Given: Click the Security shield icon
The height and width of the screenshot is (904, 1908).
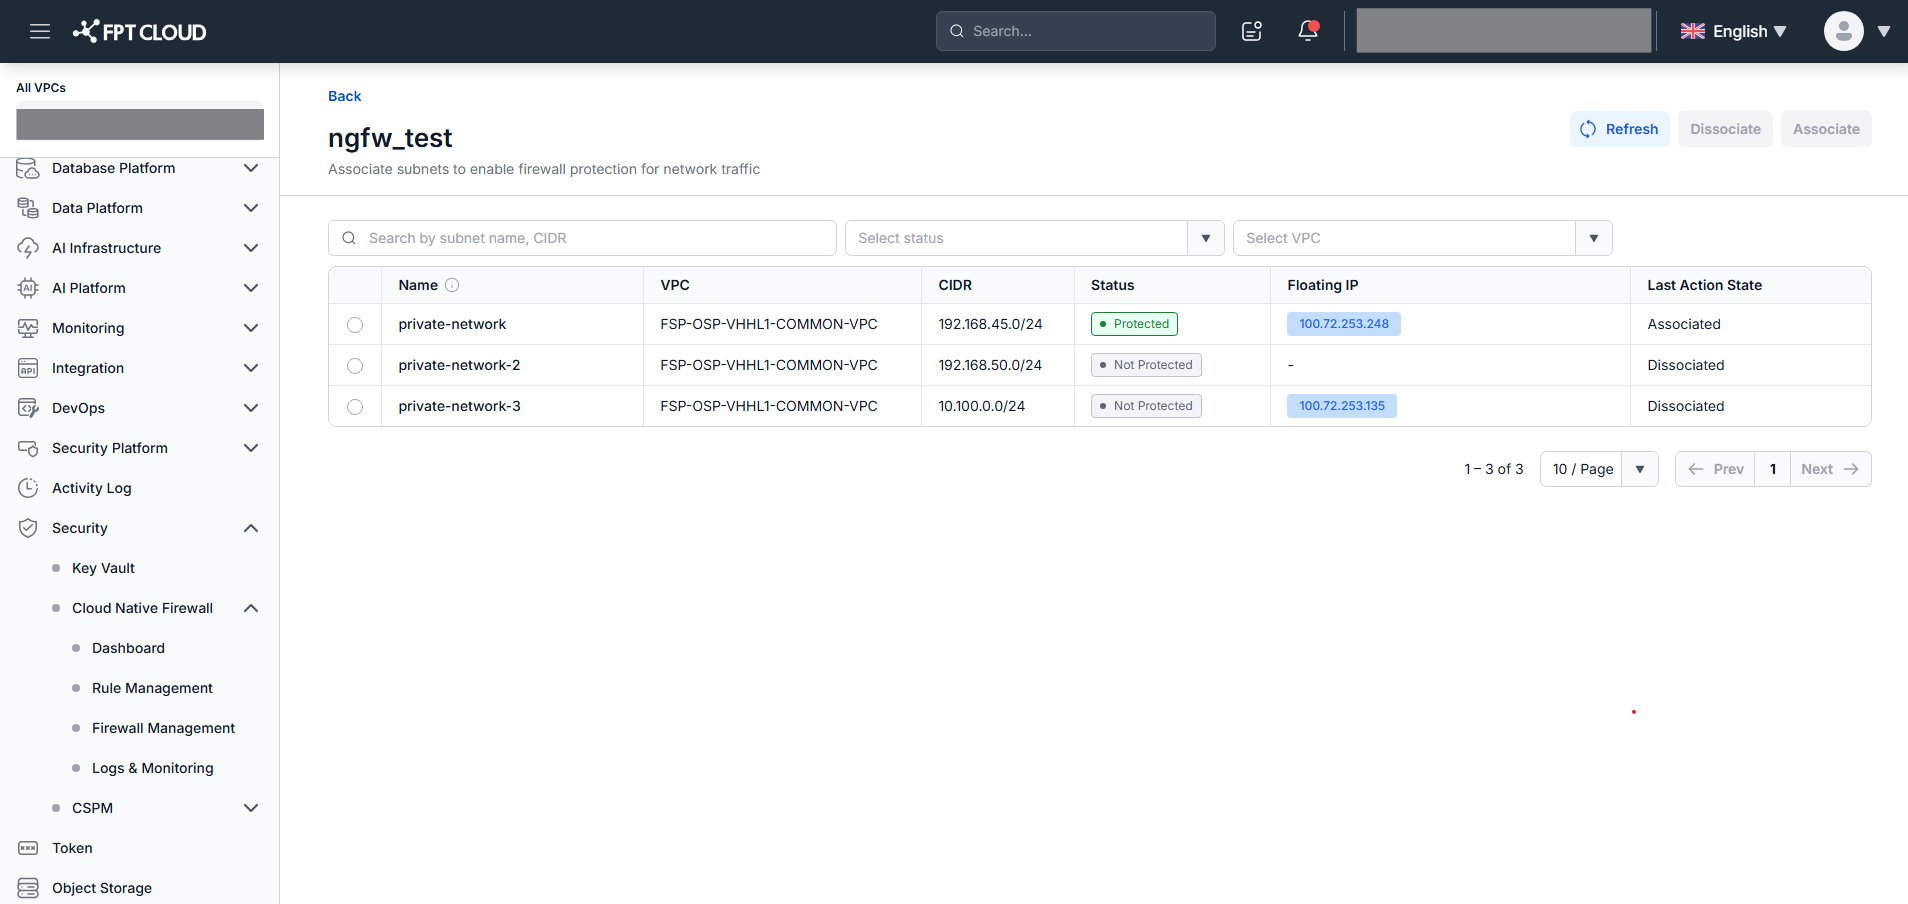Looking at the screenshot, I should coord(28,528).
